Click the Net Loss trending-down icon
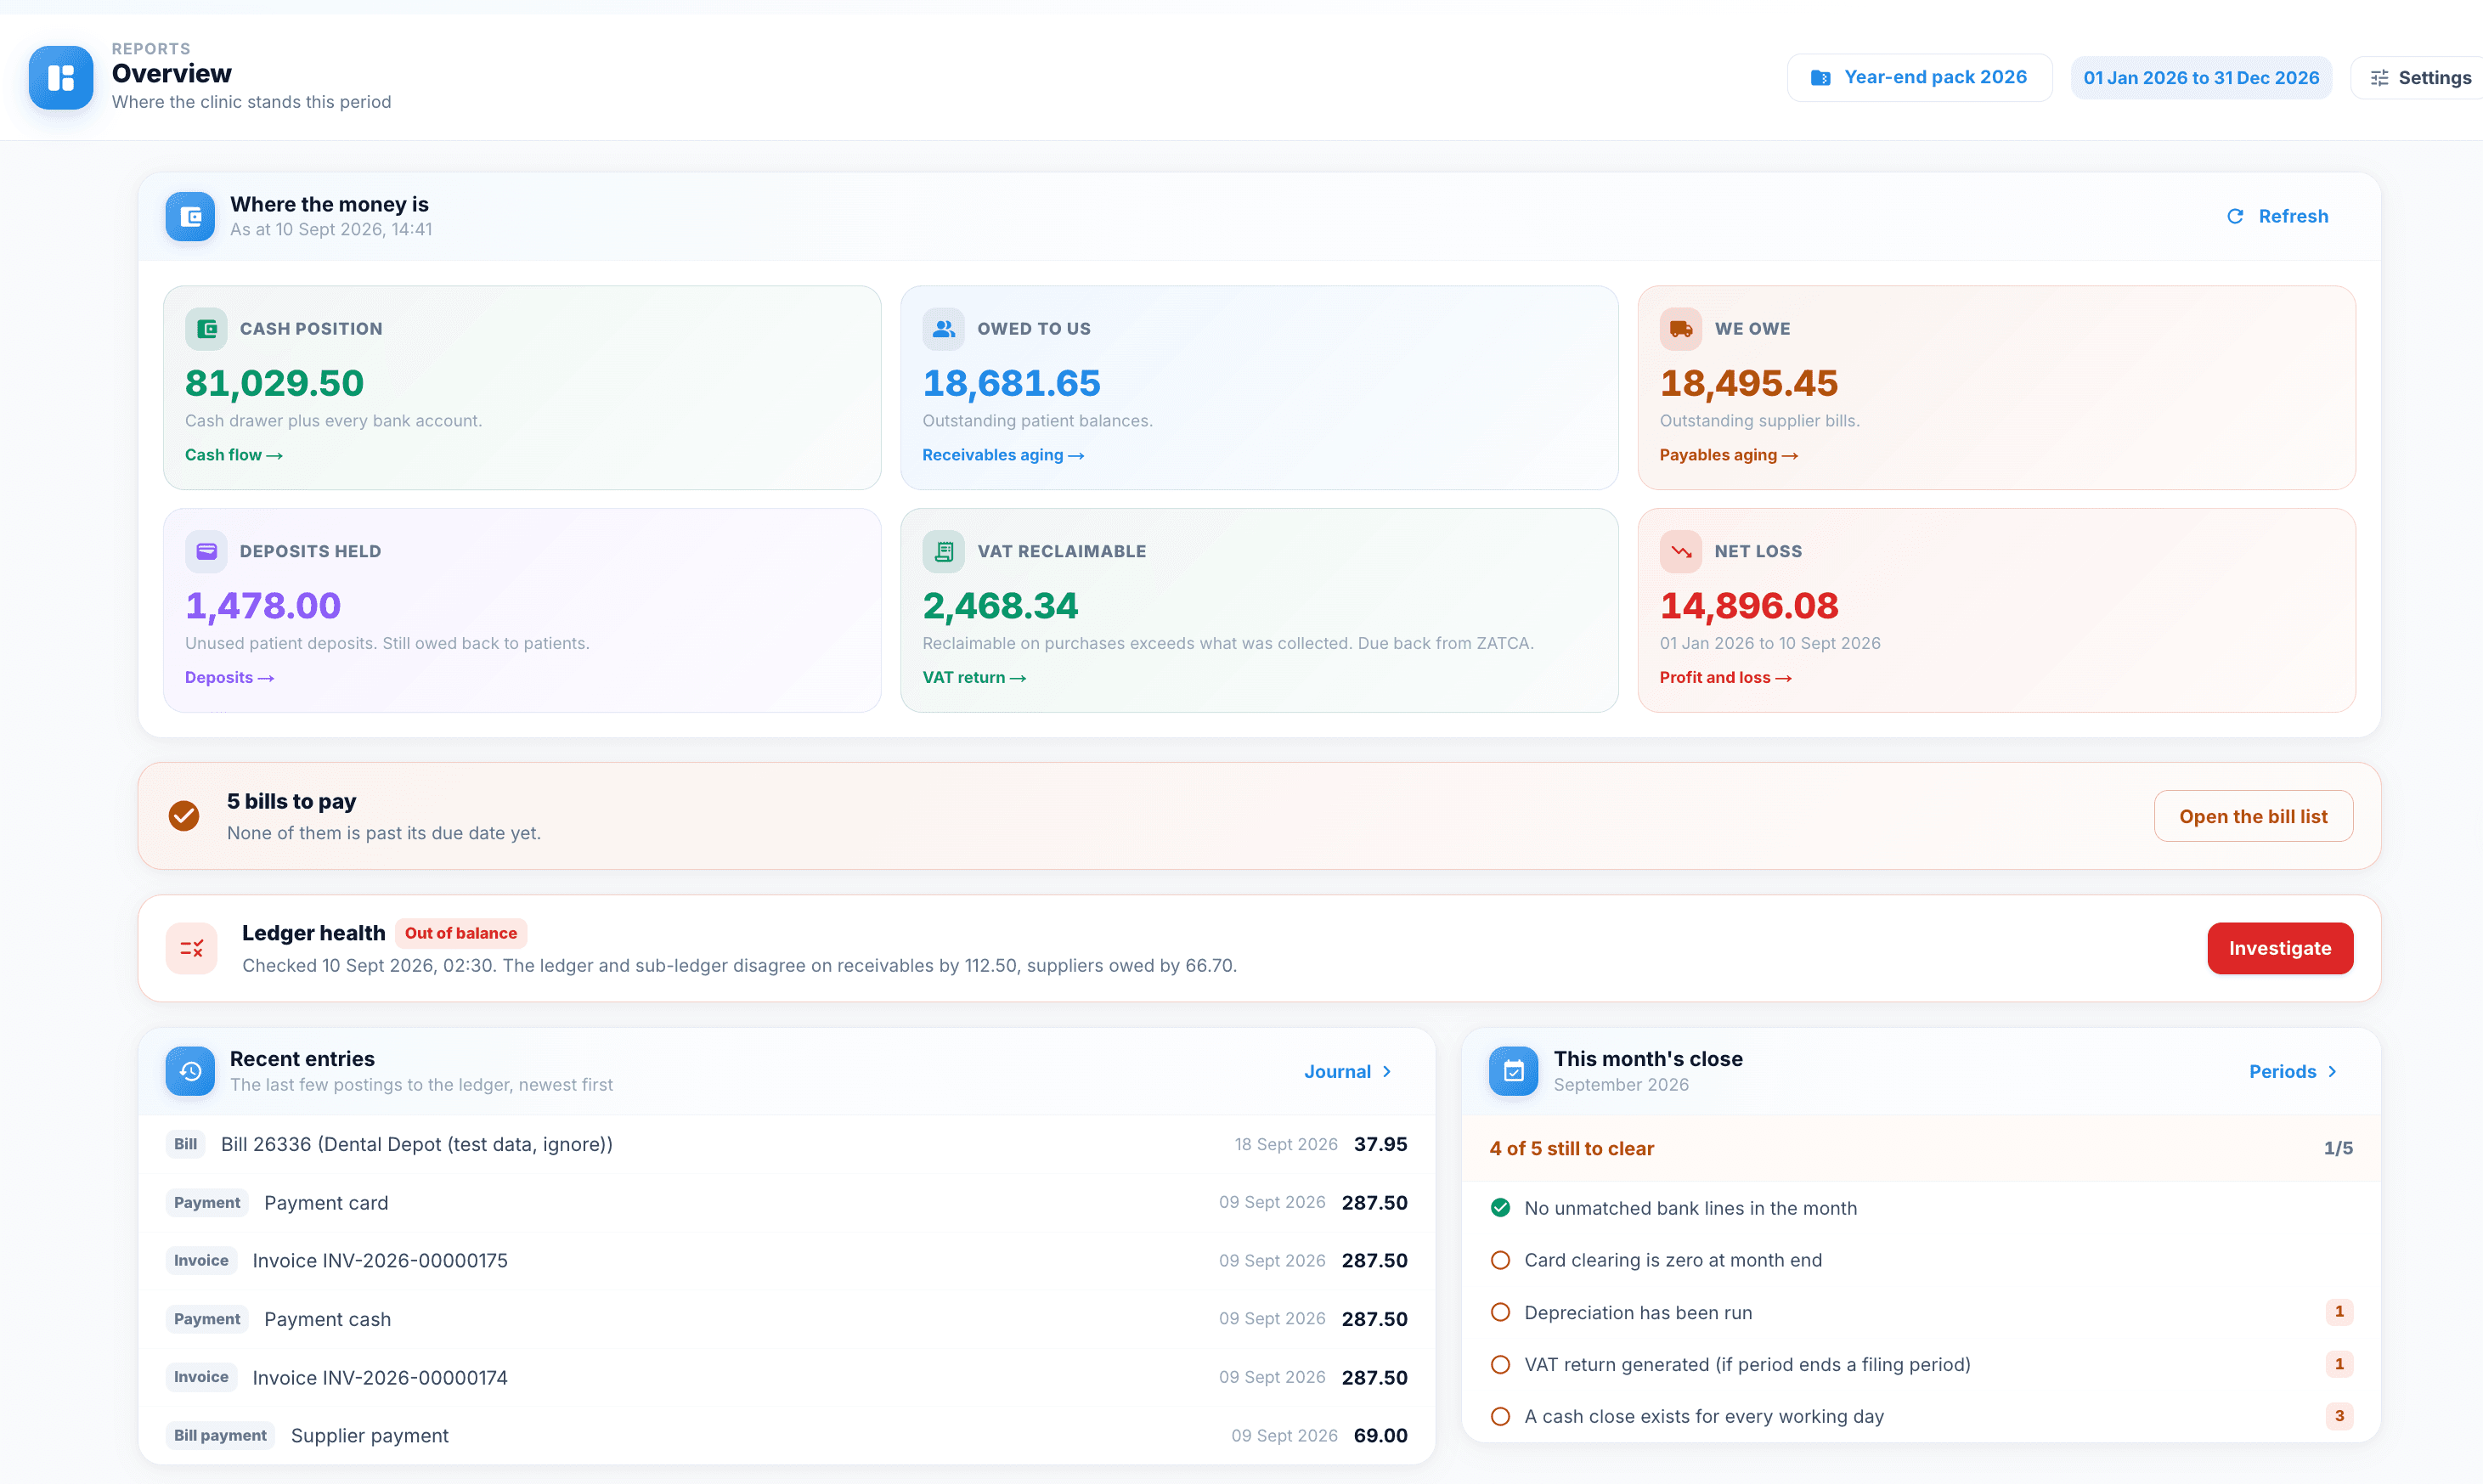 tap(1680, 551)
